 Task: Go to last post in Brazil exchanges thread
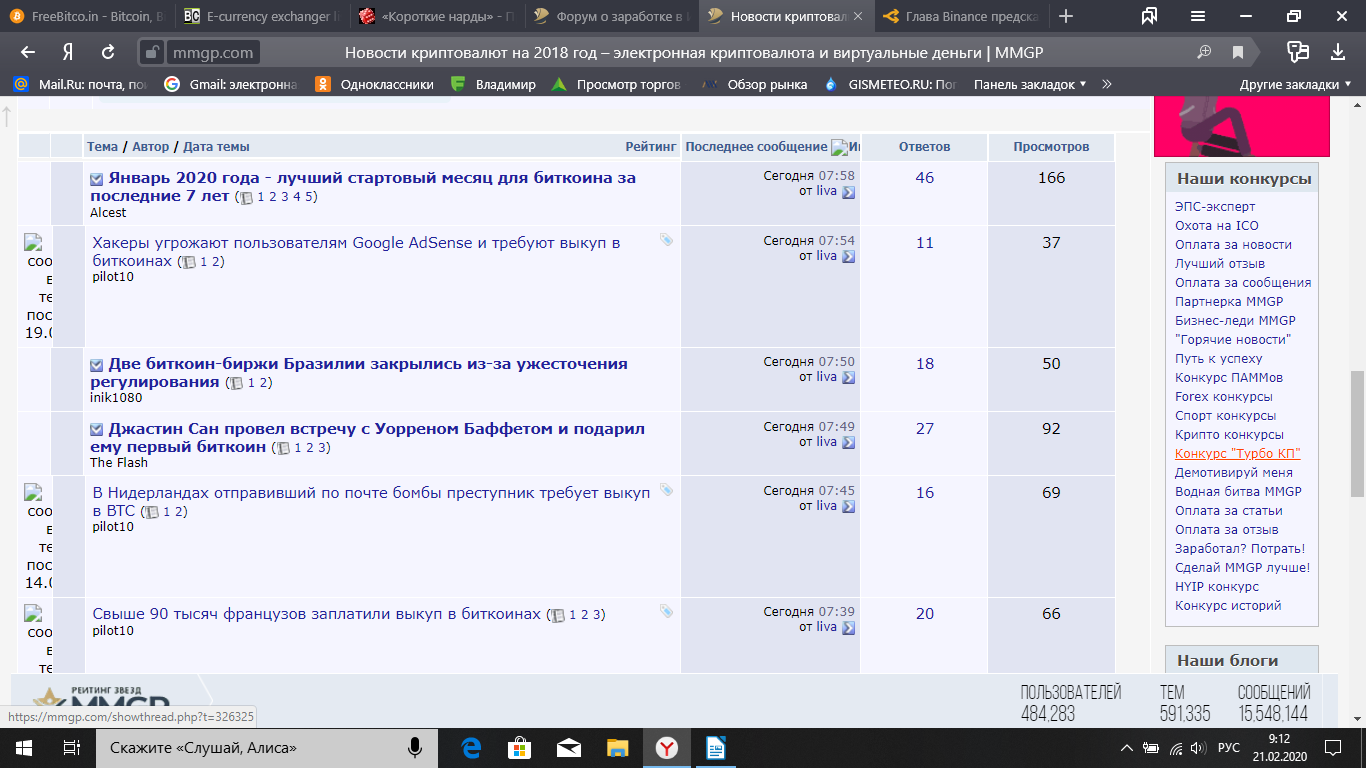pyautogui.click(x=849, y=377)
